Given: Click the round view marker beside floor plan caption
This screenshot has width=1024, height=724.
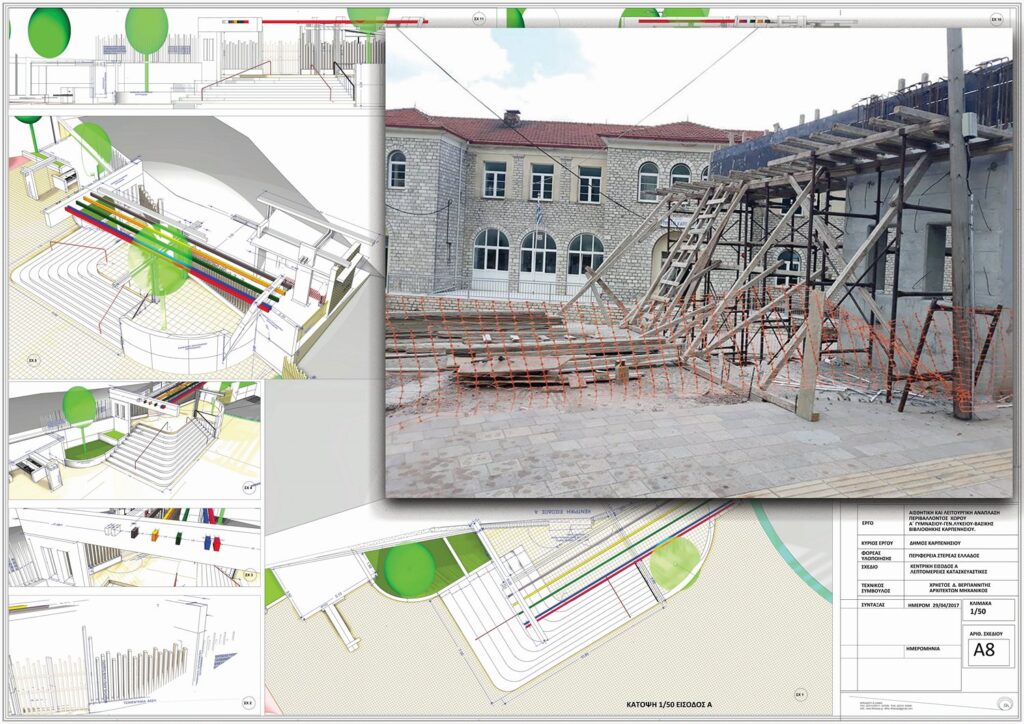Looking at the screenshot, I should pyautogui.click(x=799, y=695).
